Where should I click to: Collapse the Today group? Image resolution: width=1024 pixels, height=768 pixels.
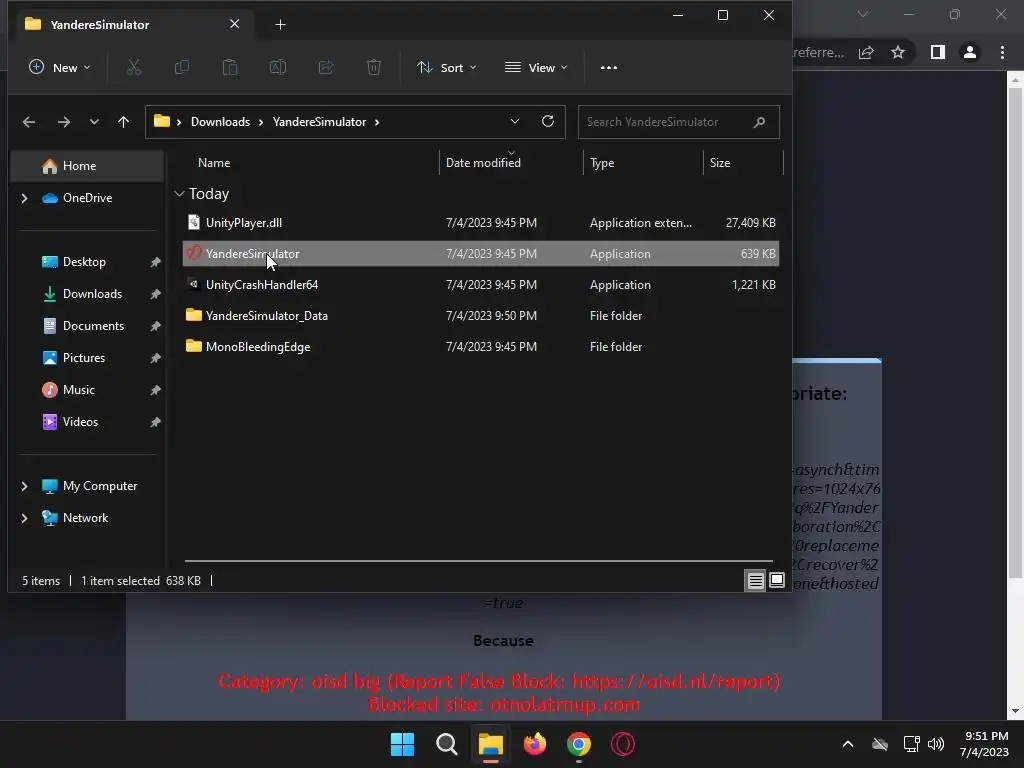[x=179, y=194]
